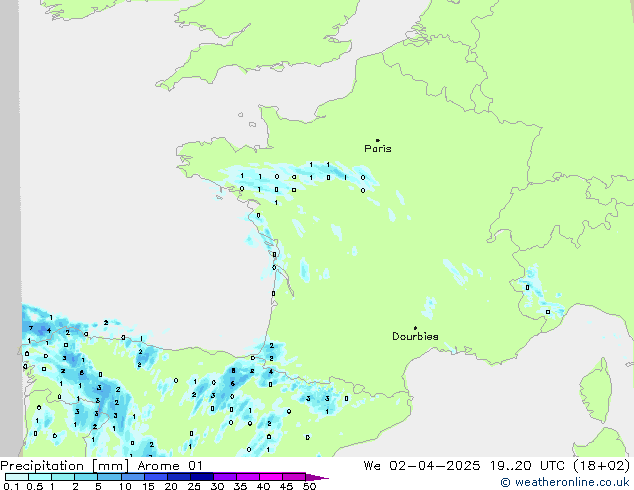This screenshot has width=634, height=490.
Task: Select the 'Arome 01' model label
Action: click(x=170, y=466)
